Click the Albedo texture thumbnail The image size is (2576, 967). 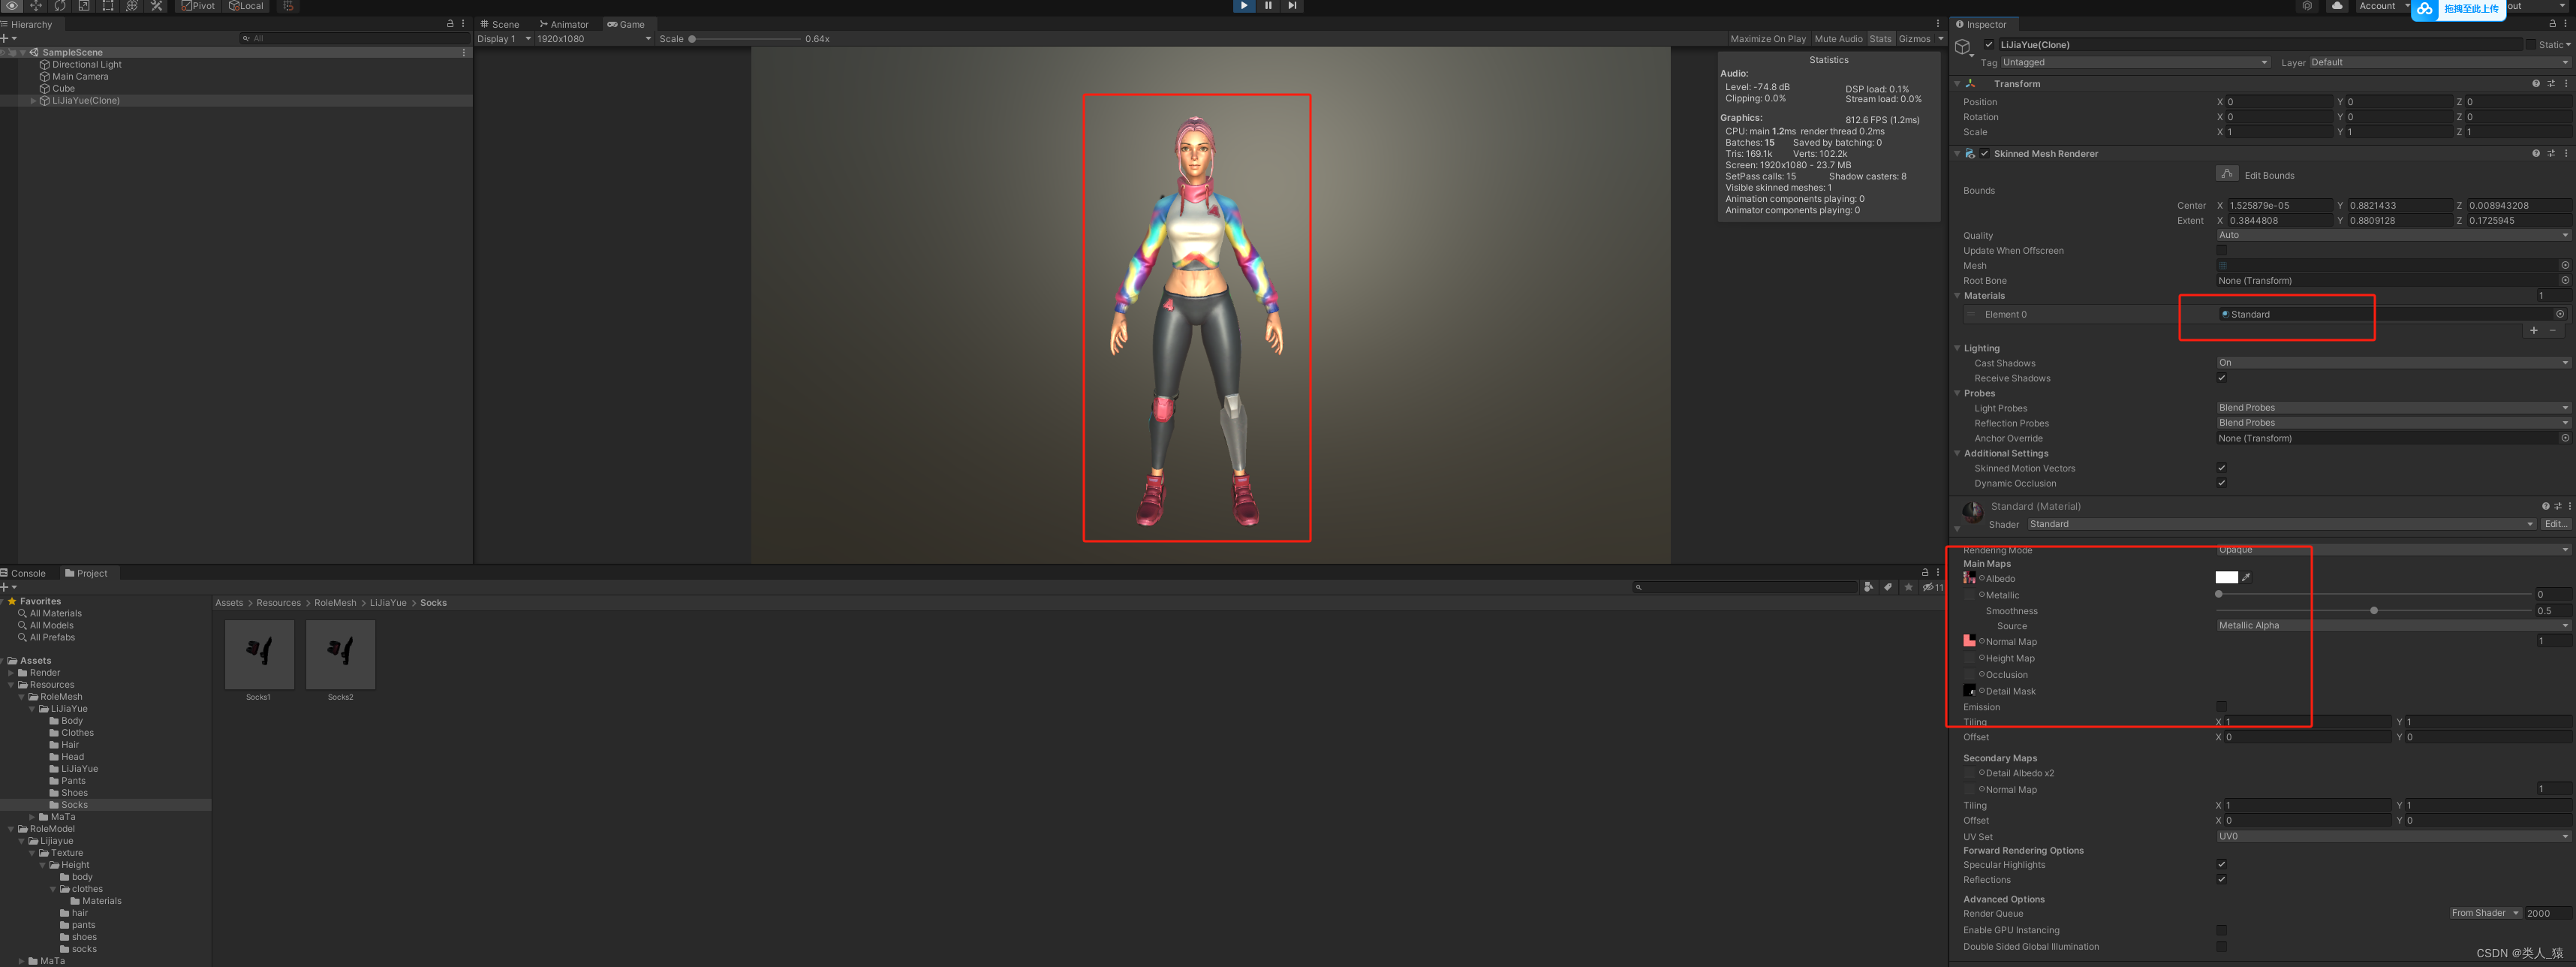pos(1969,578)
